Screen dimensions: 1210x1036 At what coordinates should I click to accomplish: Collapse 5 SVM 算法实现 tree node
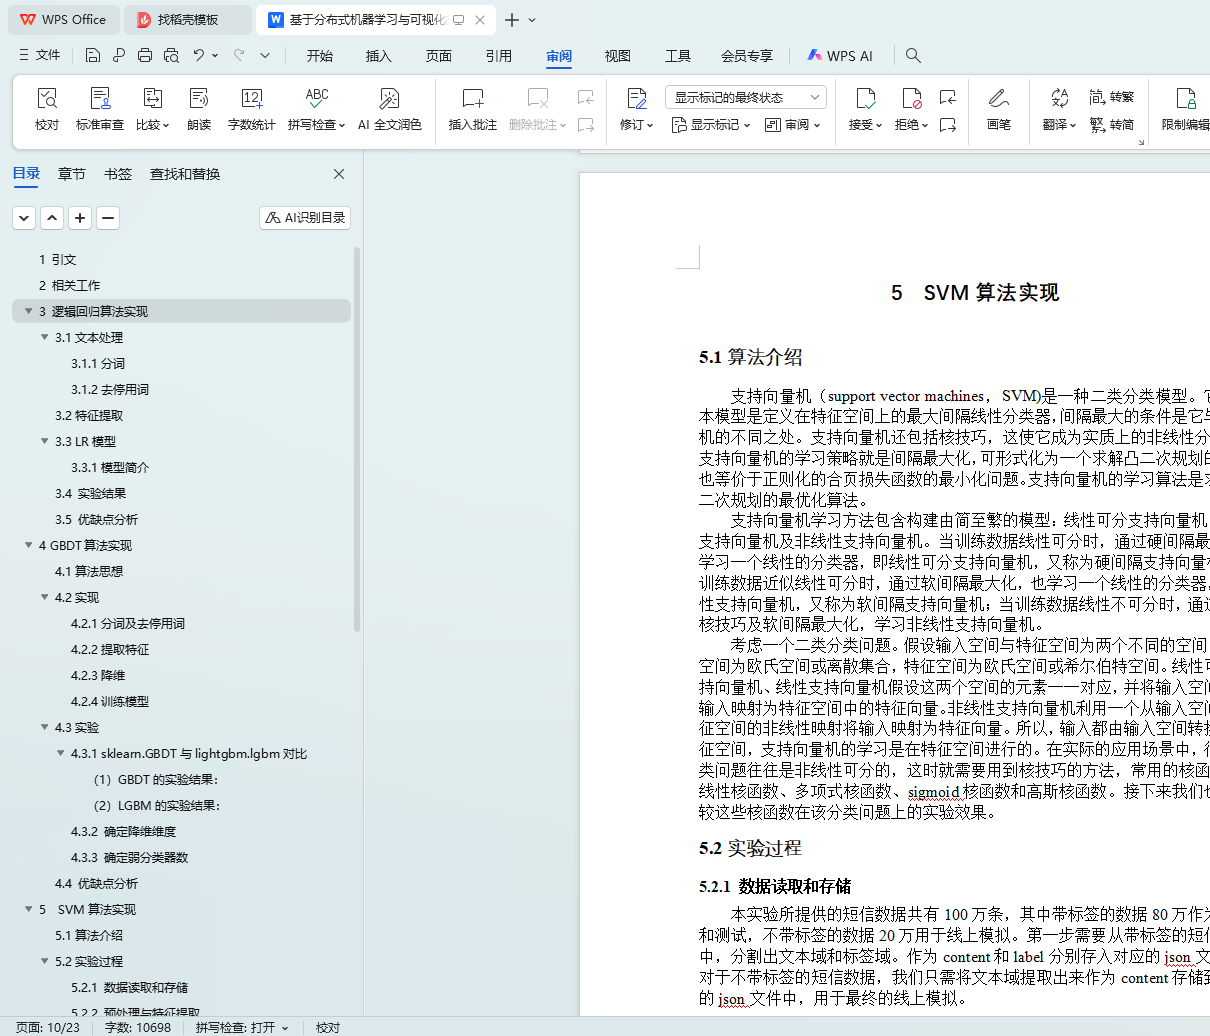(28, 909)
